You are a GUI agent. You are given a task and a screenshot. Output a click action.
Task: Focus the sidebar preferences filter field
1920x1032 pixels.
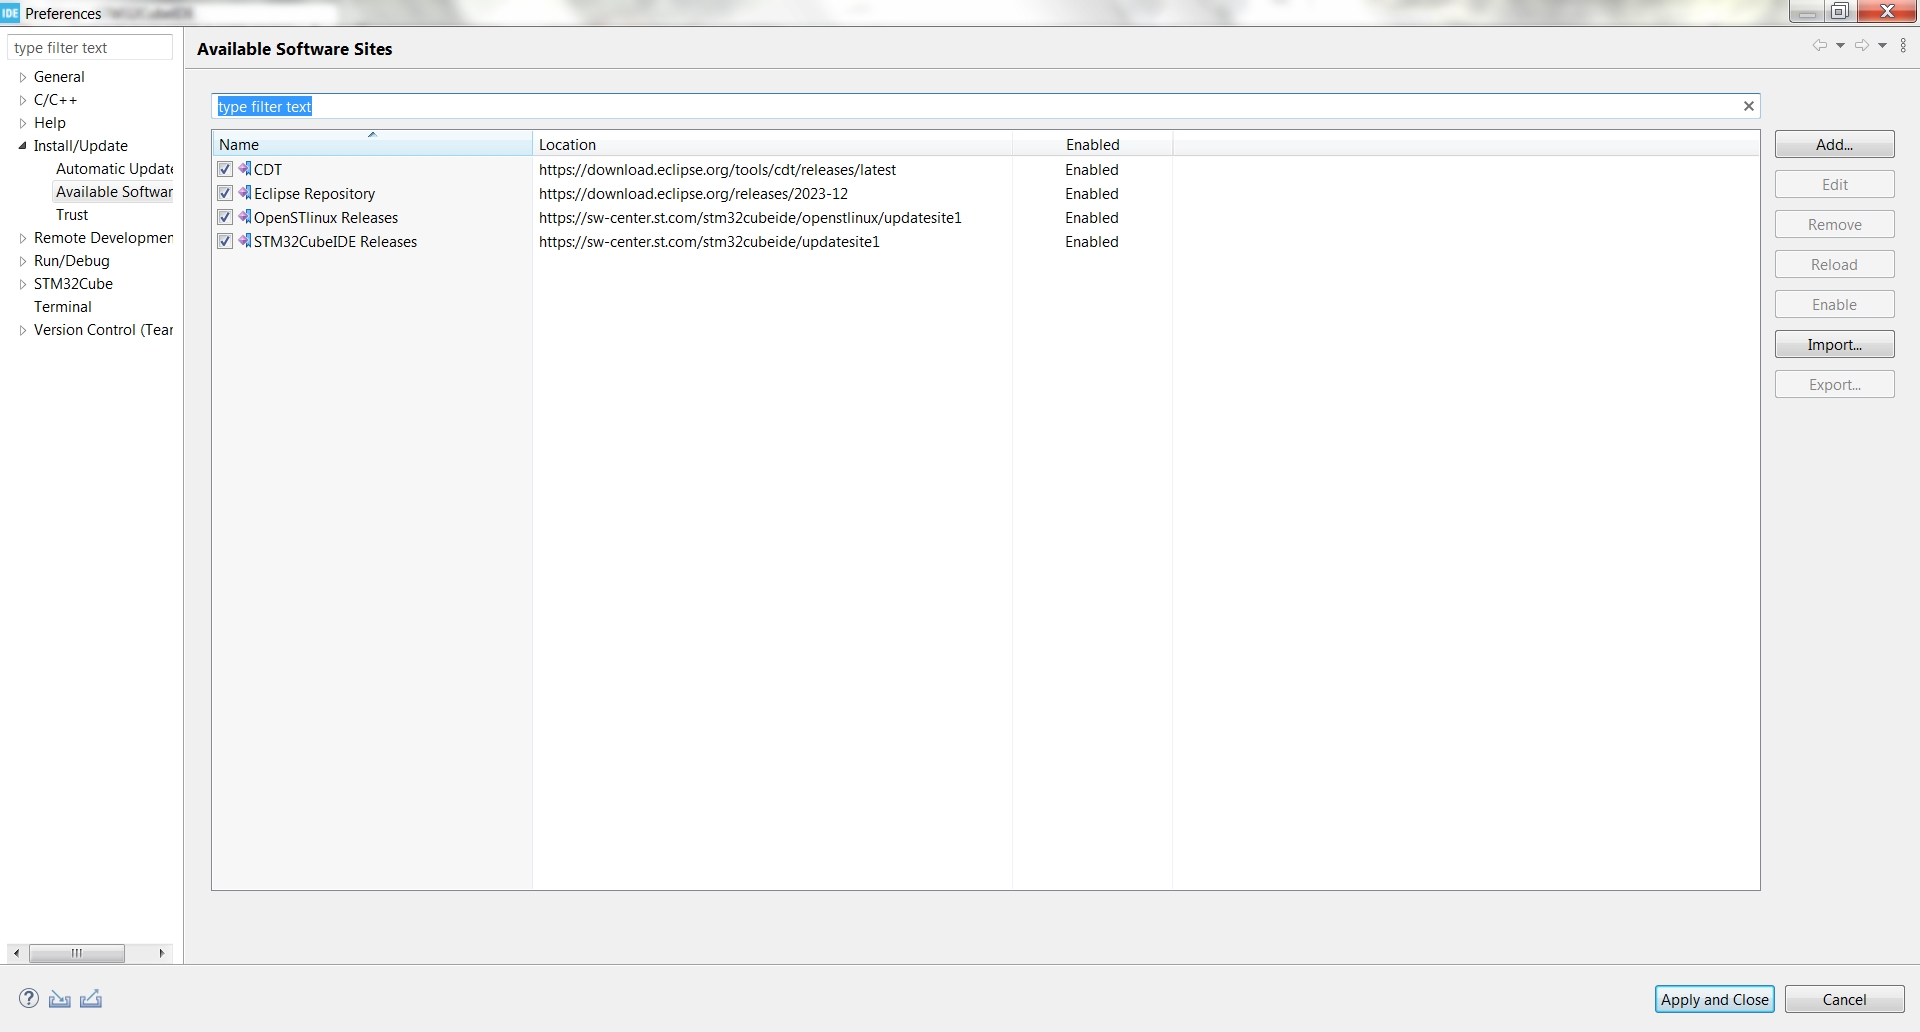point(90,47)
